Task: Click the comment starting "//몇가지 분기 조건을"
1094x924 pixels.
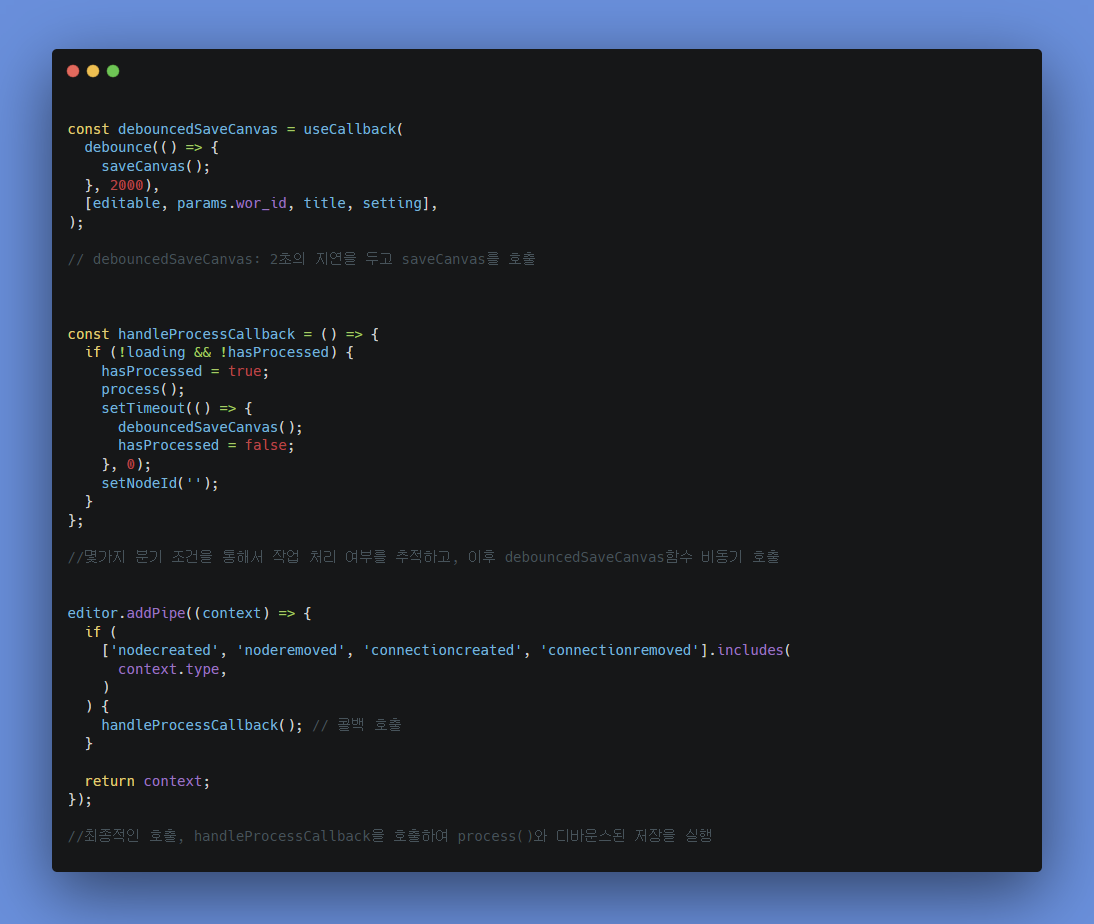Action: (x=424, y=557)
